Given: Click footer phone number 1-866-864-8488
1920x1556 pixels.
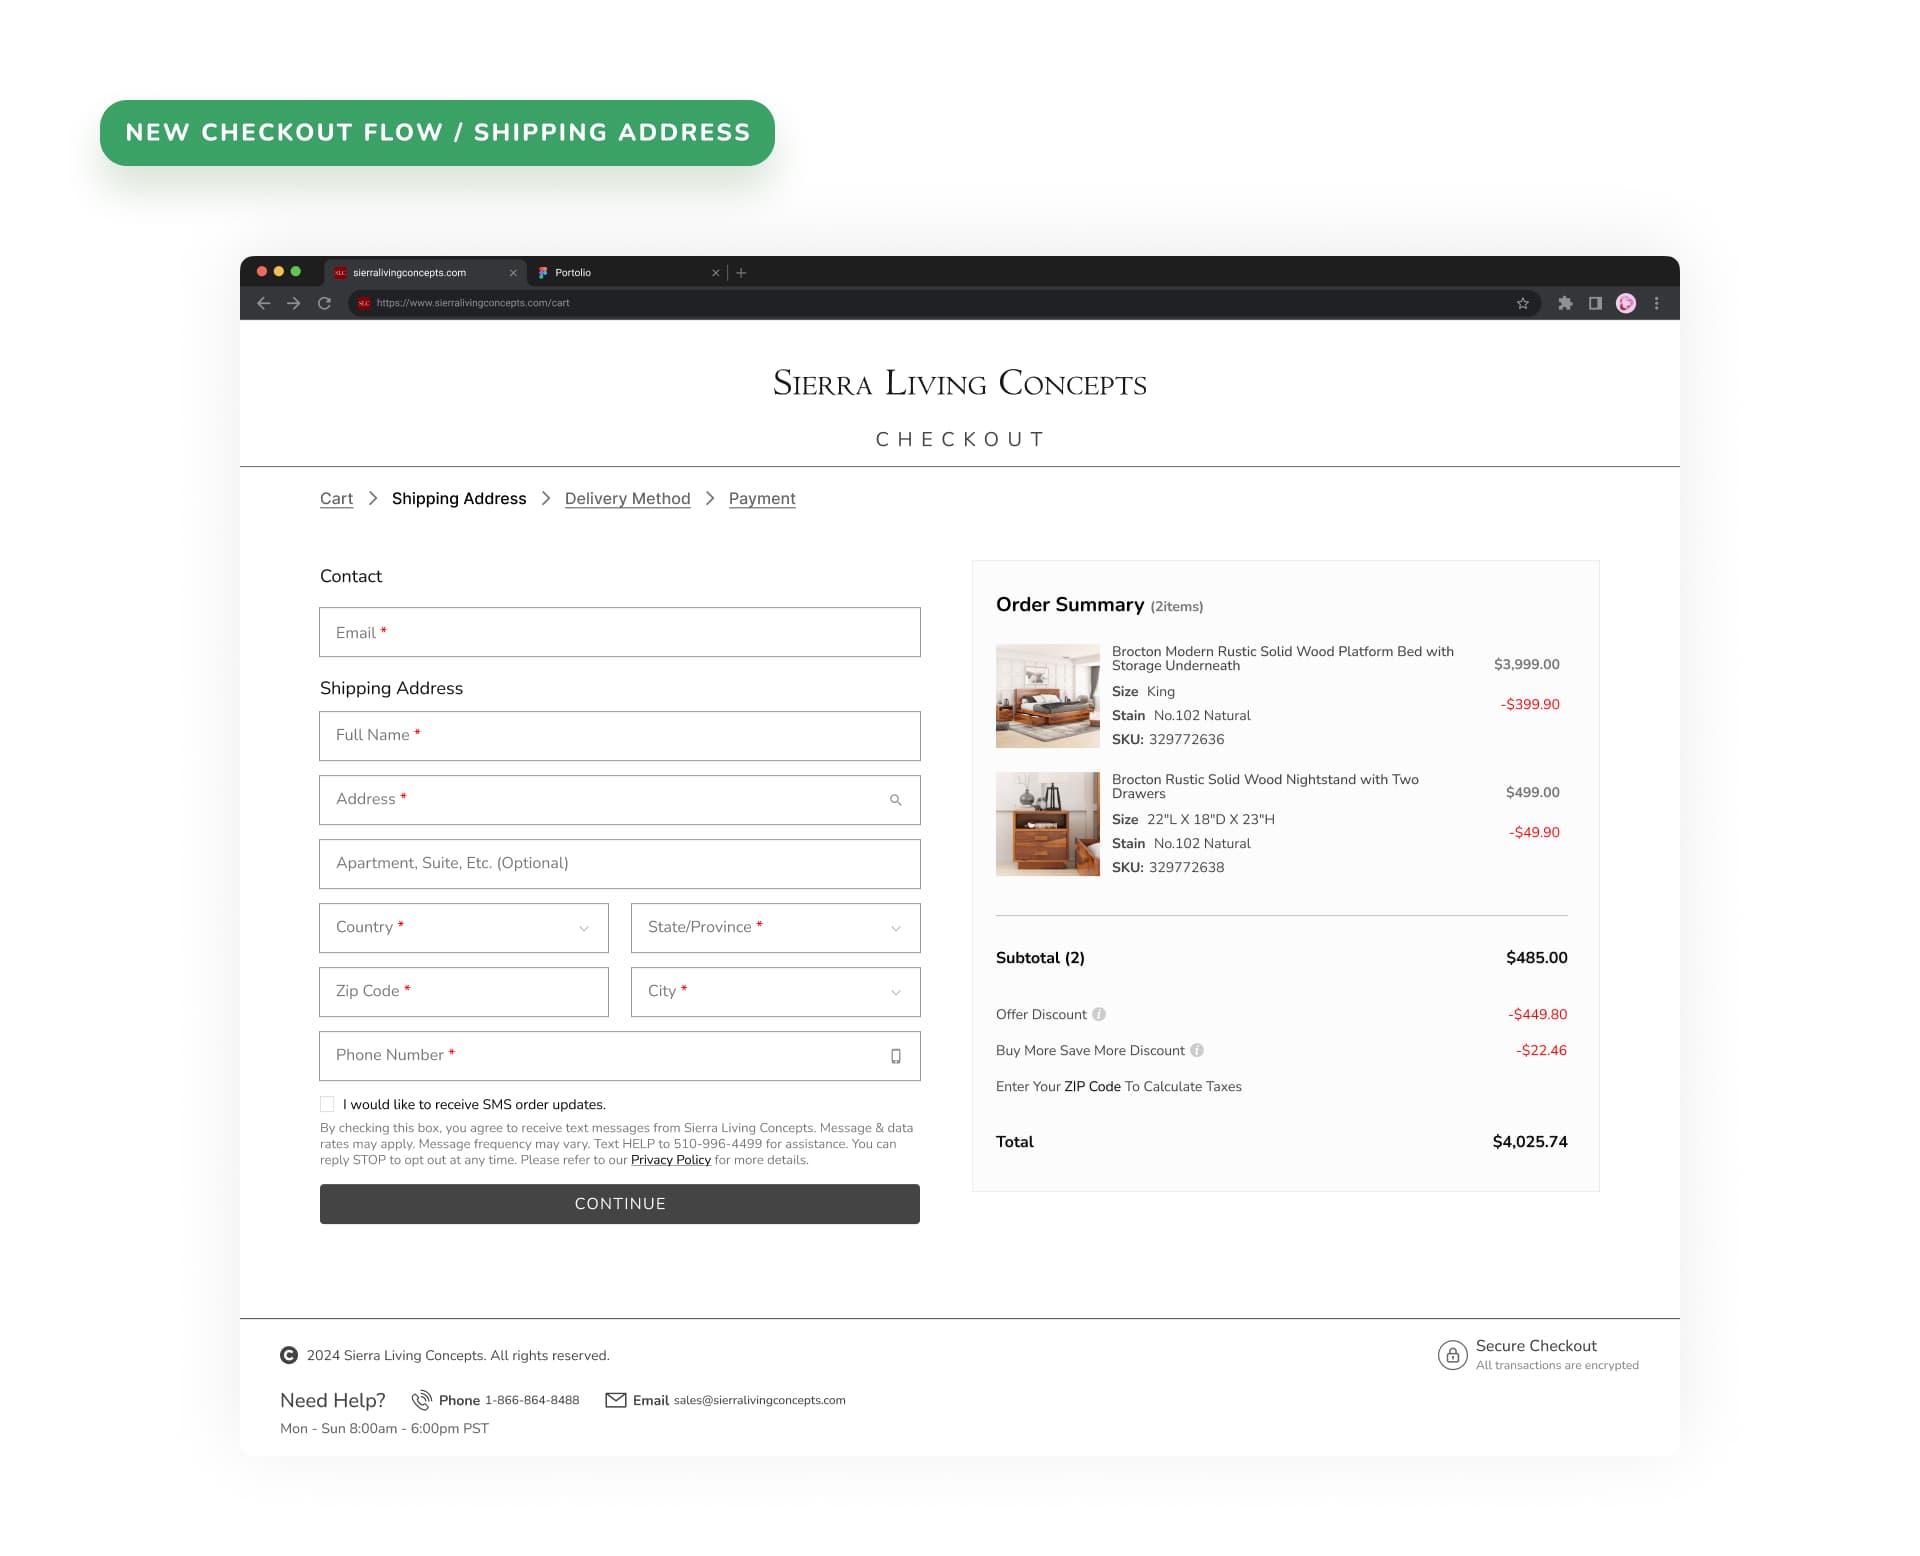Looking at the screenshot, I should [532, 1400].
